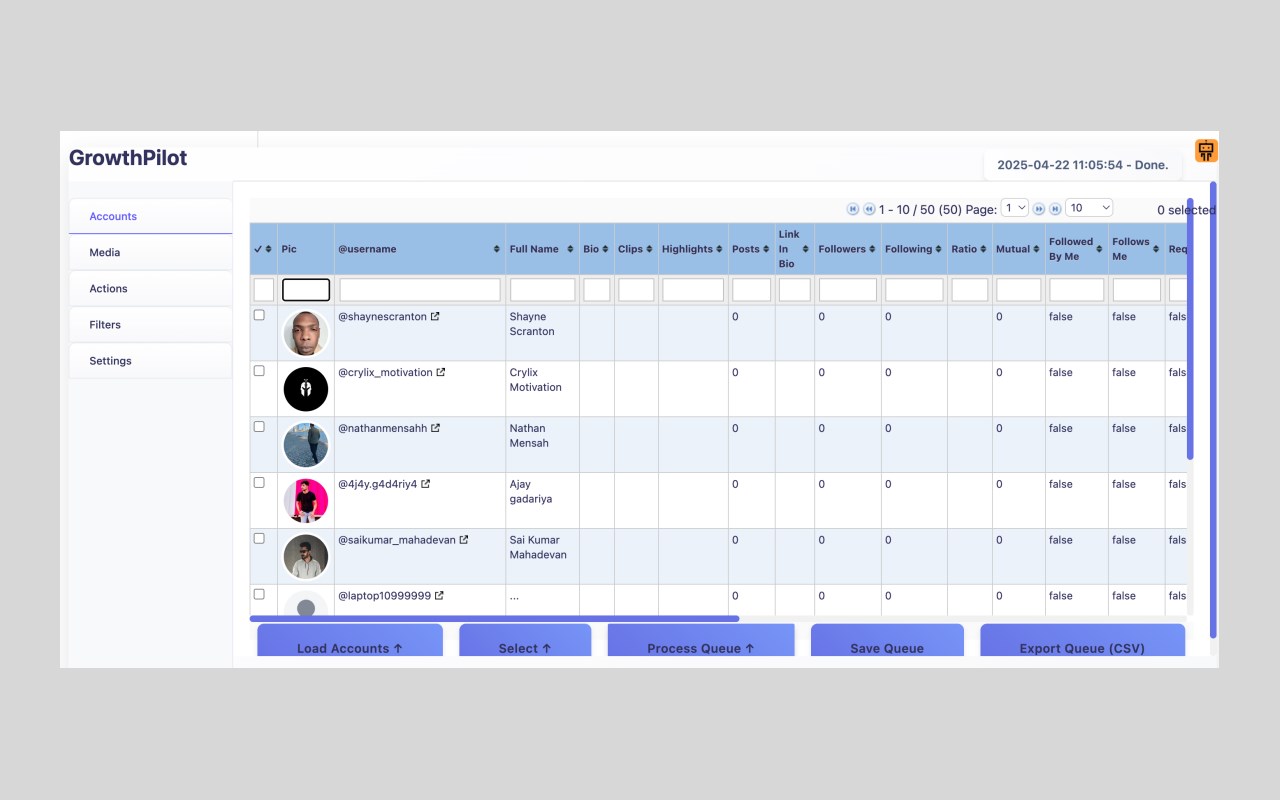Open the Media sidebar tab

click(x=150, y=252)
